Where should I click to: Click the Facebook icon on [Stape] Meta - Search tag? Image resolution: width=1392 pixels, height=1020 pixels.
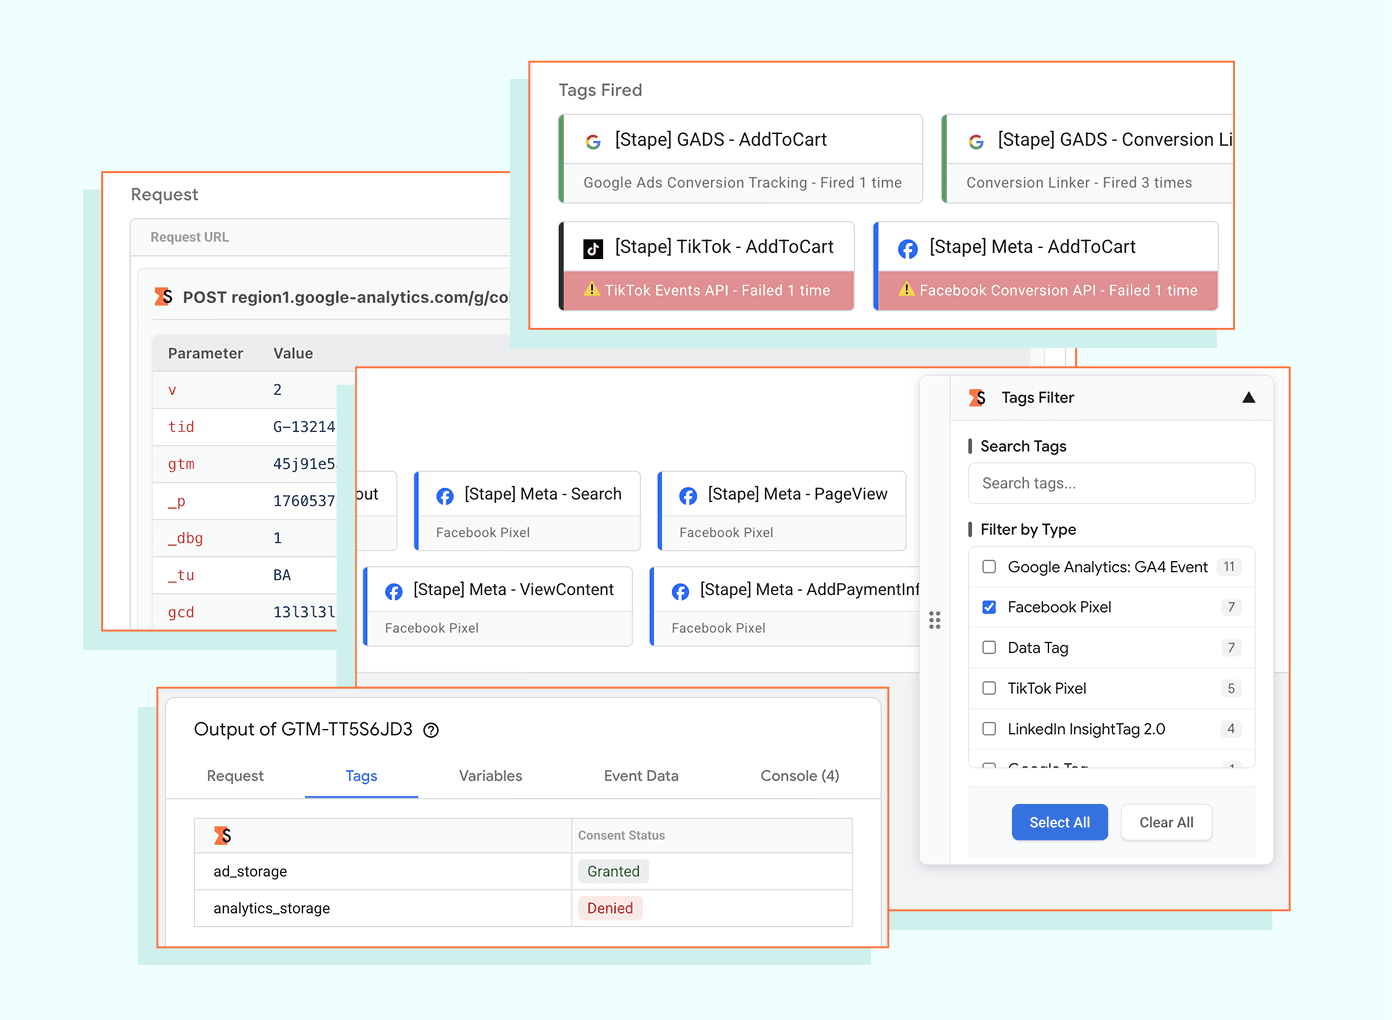444,495
